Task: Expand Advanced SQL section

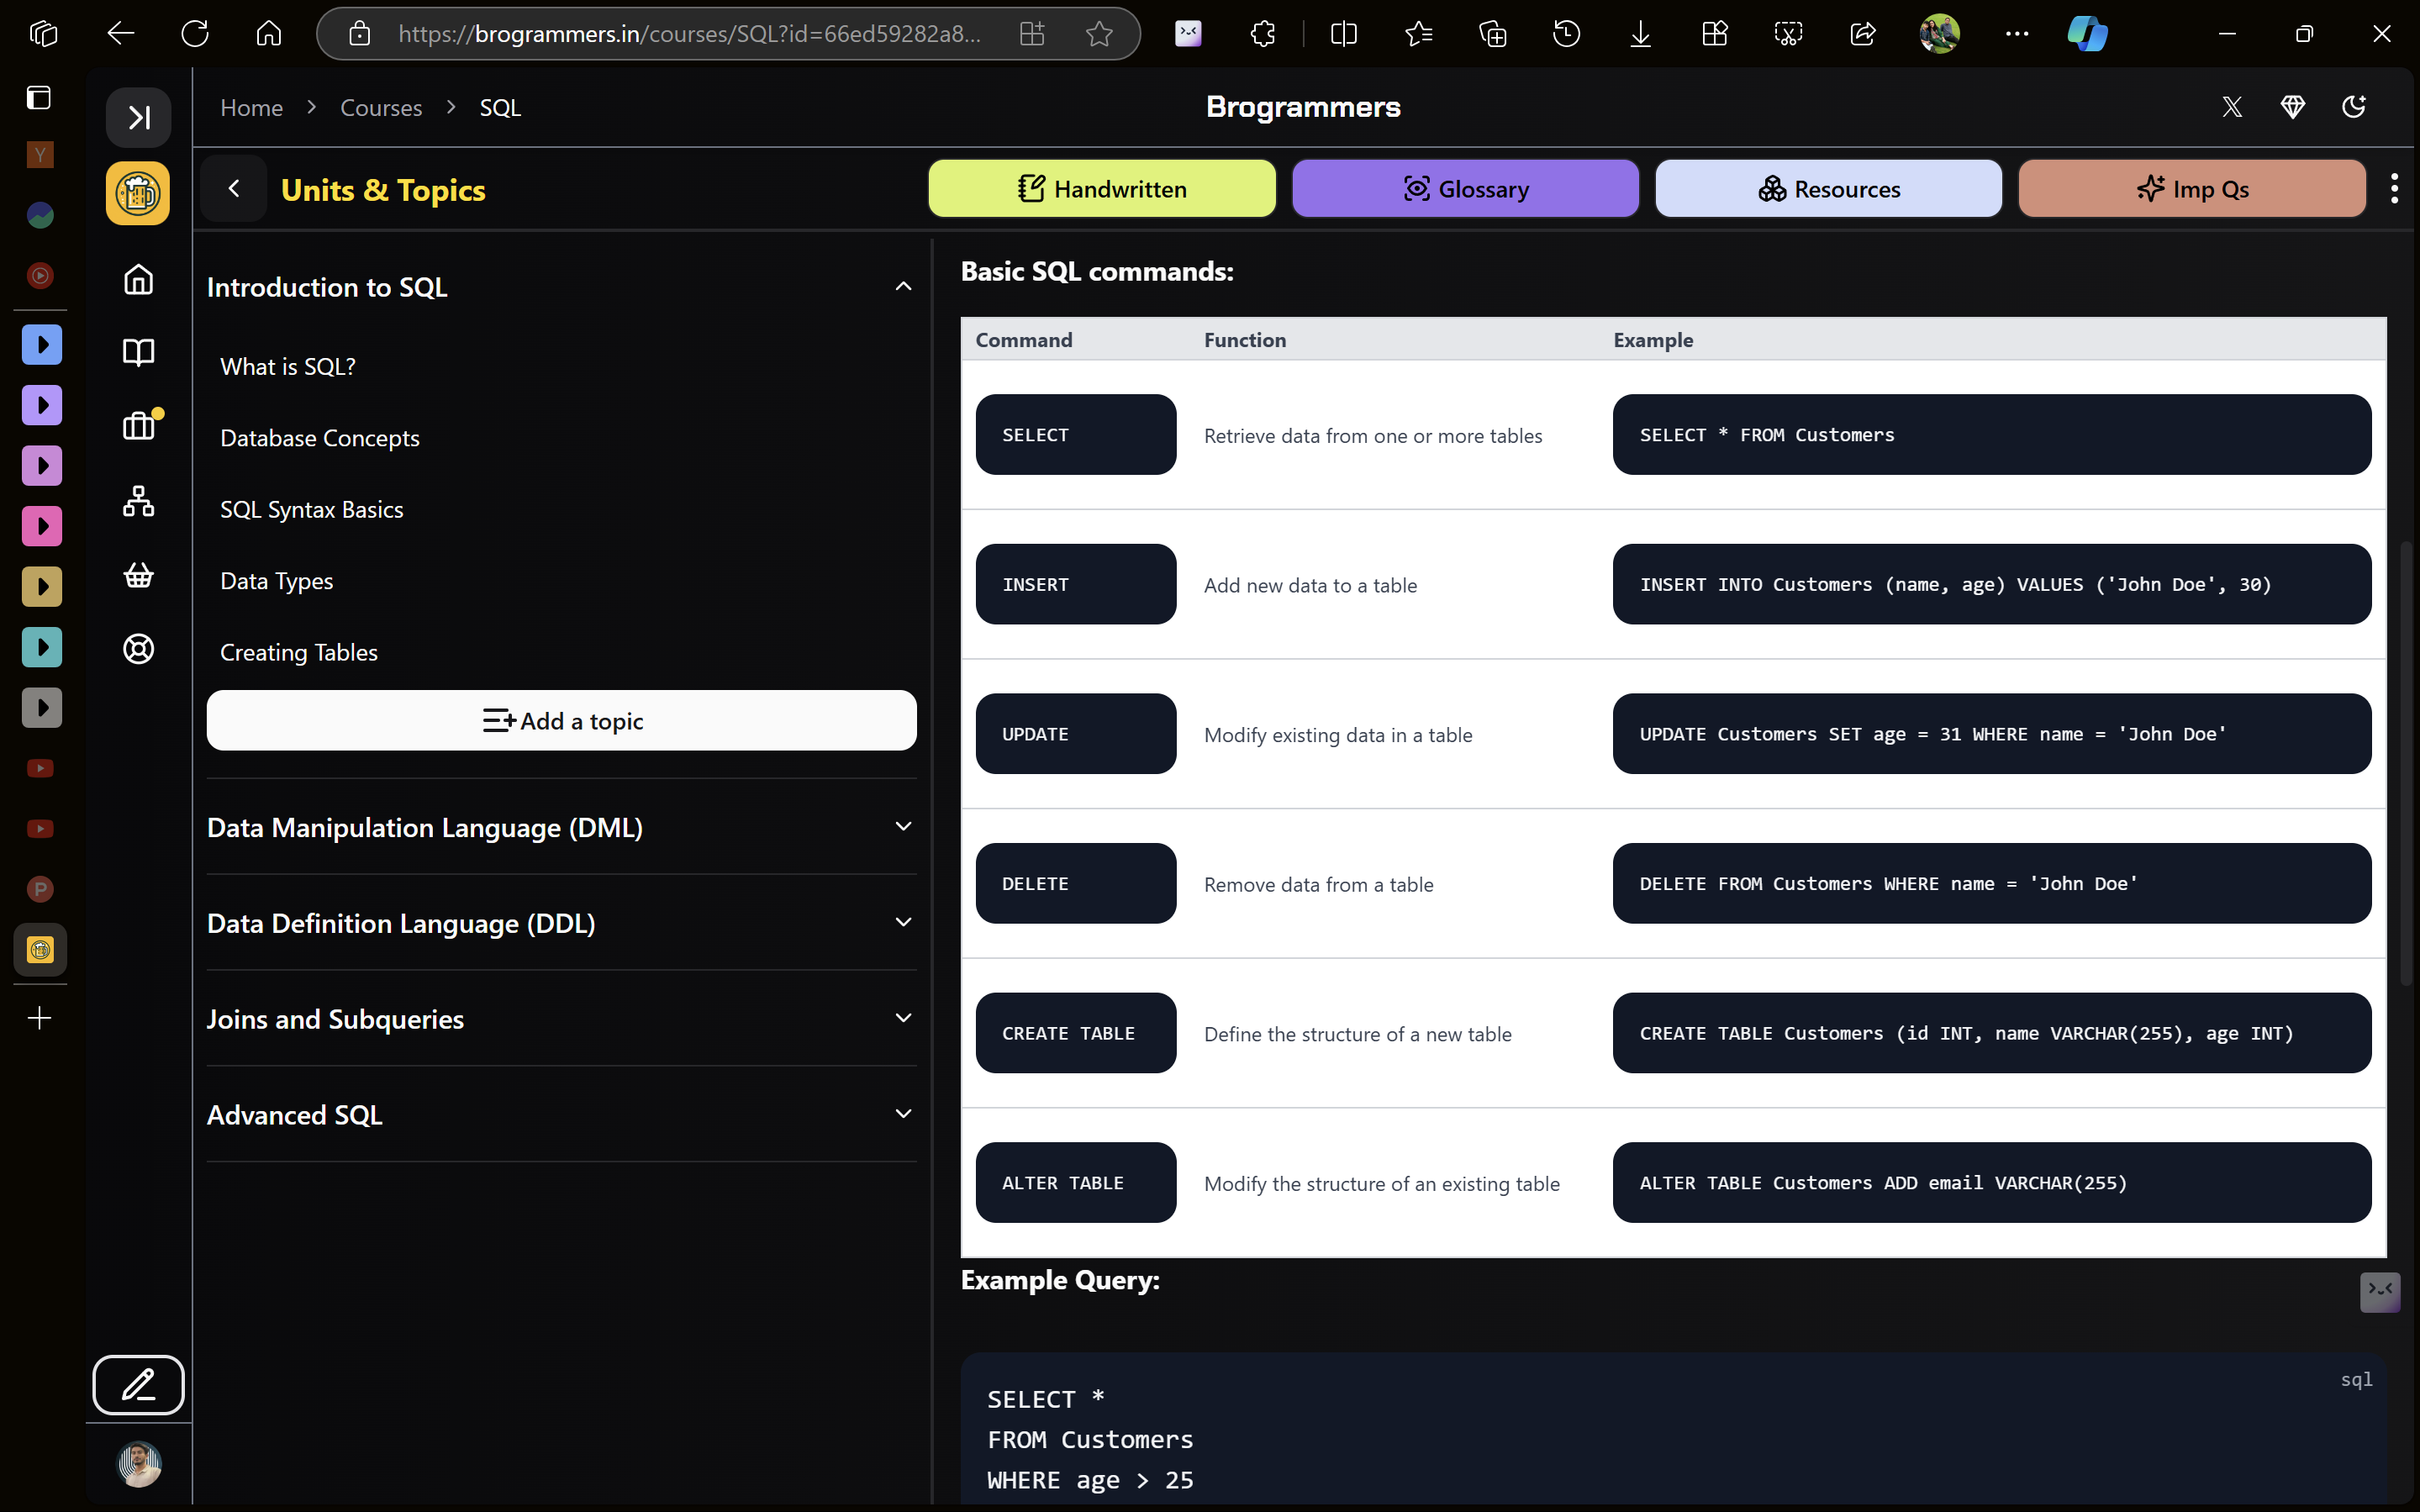Action: pyautogui.click(x=561, y=1115)
